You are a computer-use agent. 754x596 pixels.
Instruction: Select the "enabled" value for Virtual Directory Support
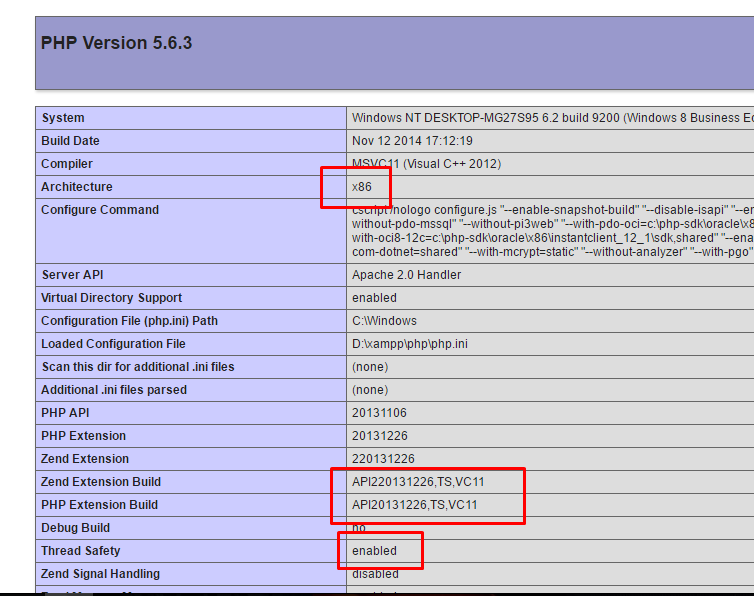(x=374, y=298)
